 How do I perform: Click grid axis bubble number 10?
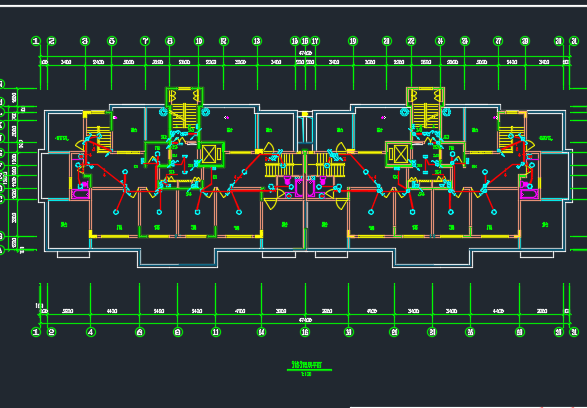click(198, 41)
